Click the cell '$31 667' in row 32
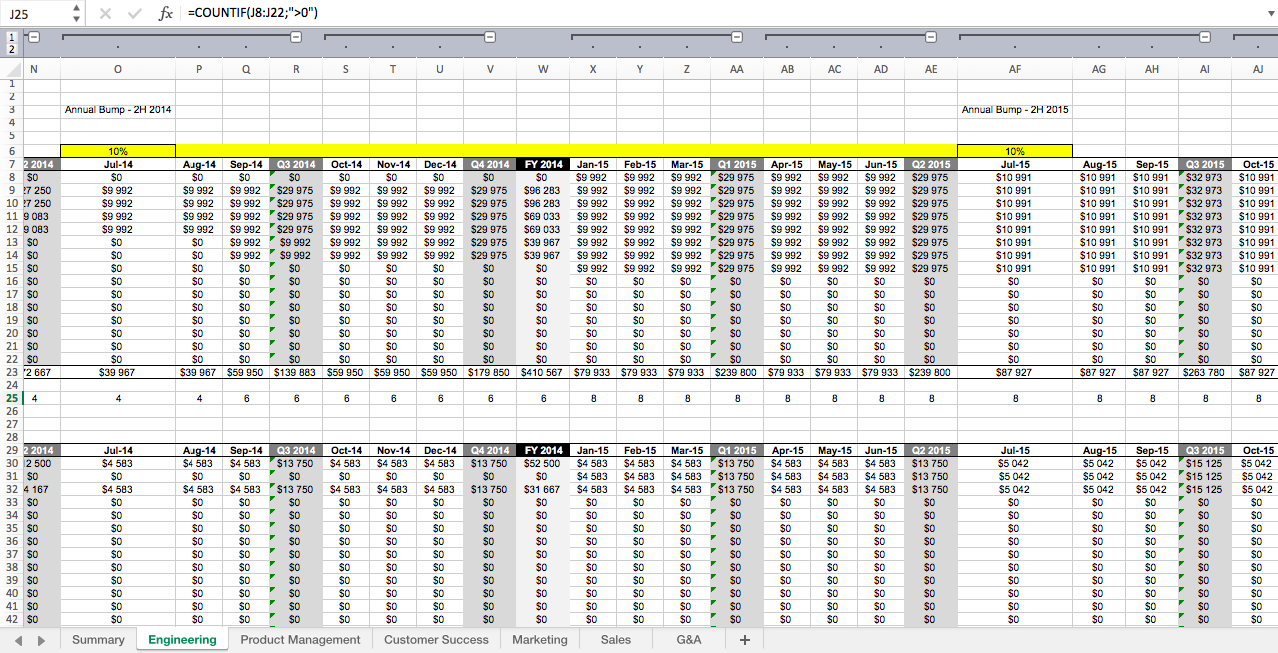This screenshot has height=653, width=1278. [x=543, y=489]
